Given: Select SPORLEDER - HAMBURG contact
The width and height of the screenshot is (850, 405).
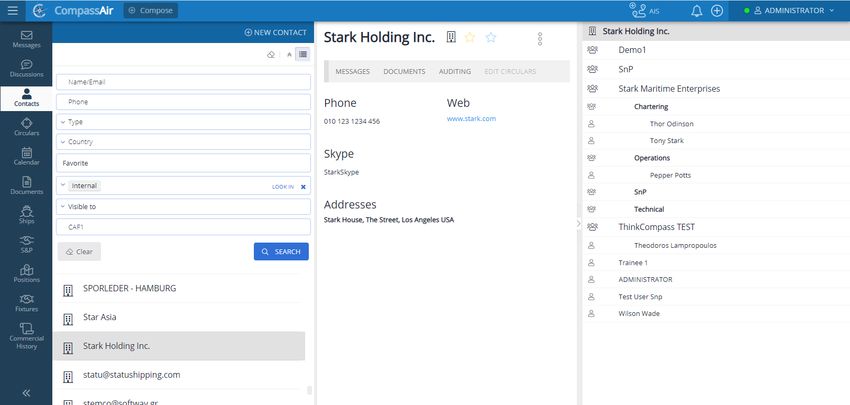Looking at the screenshot, I should (x=179, y=288).
